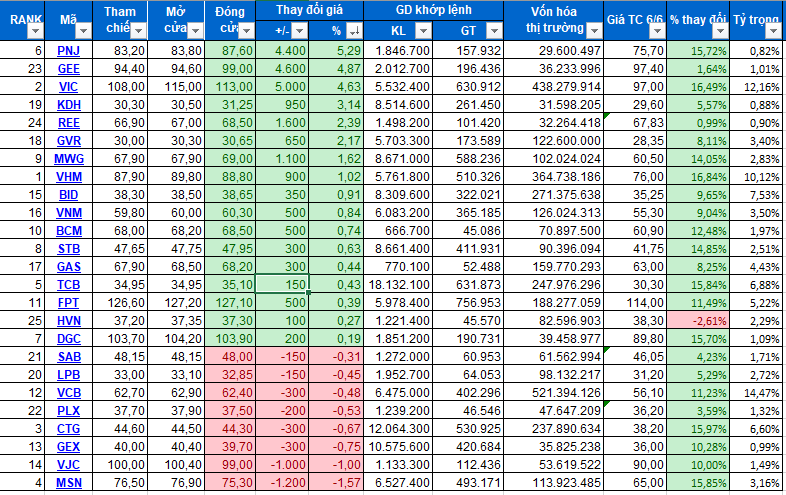Select market cap cell 438.279.914
Viewport: 786px width, 495px height.
553,87
